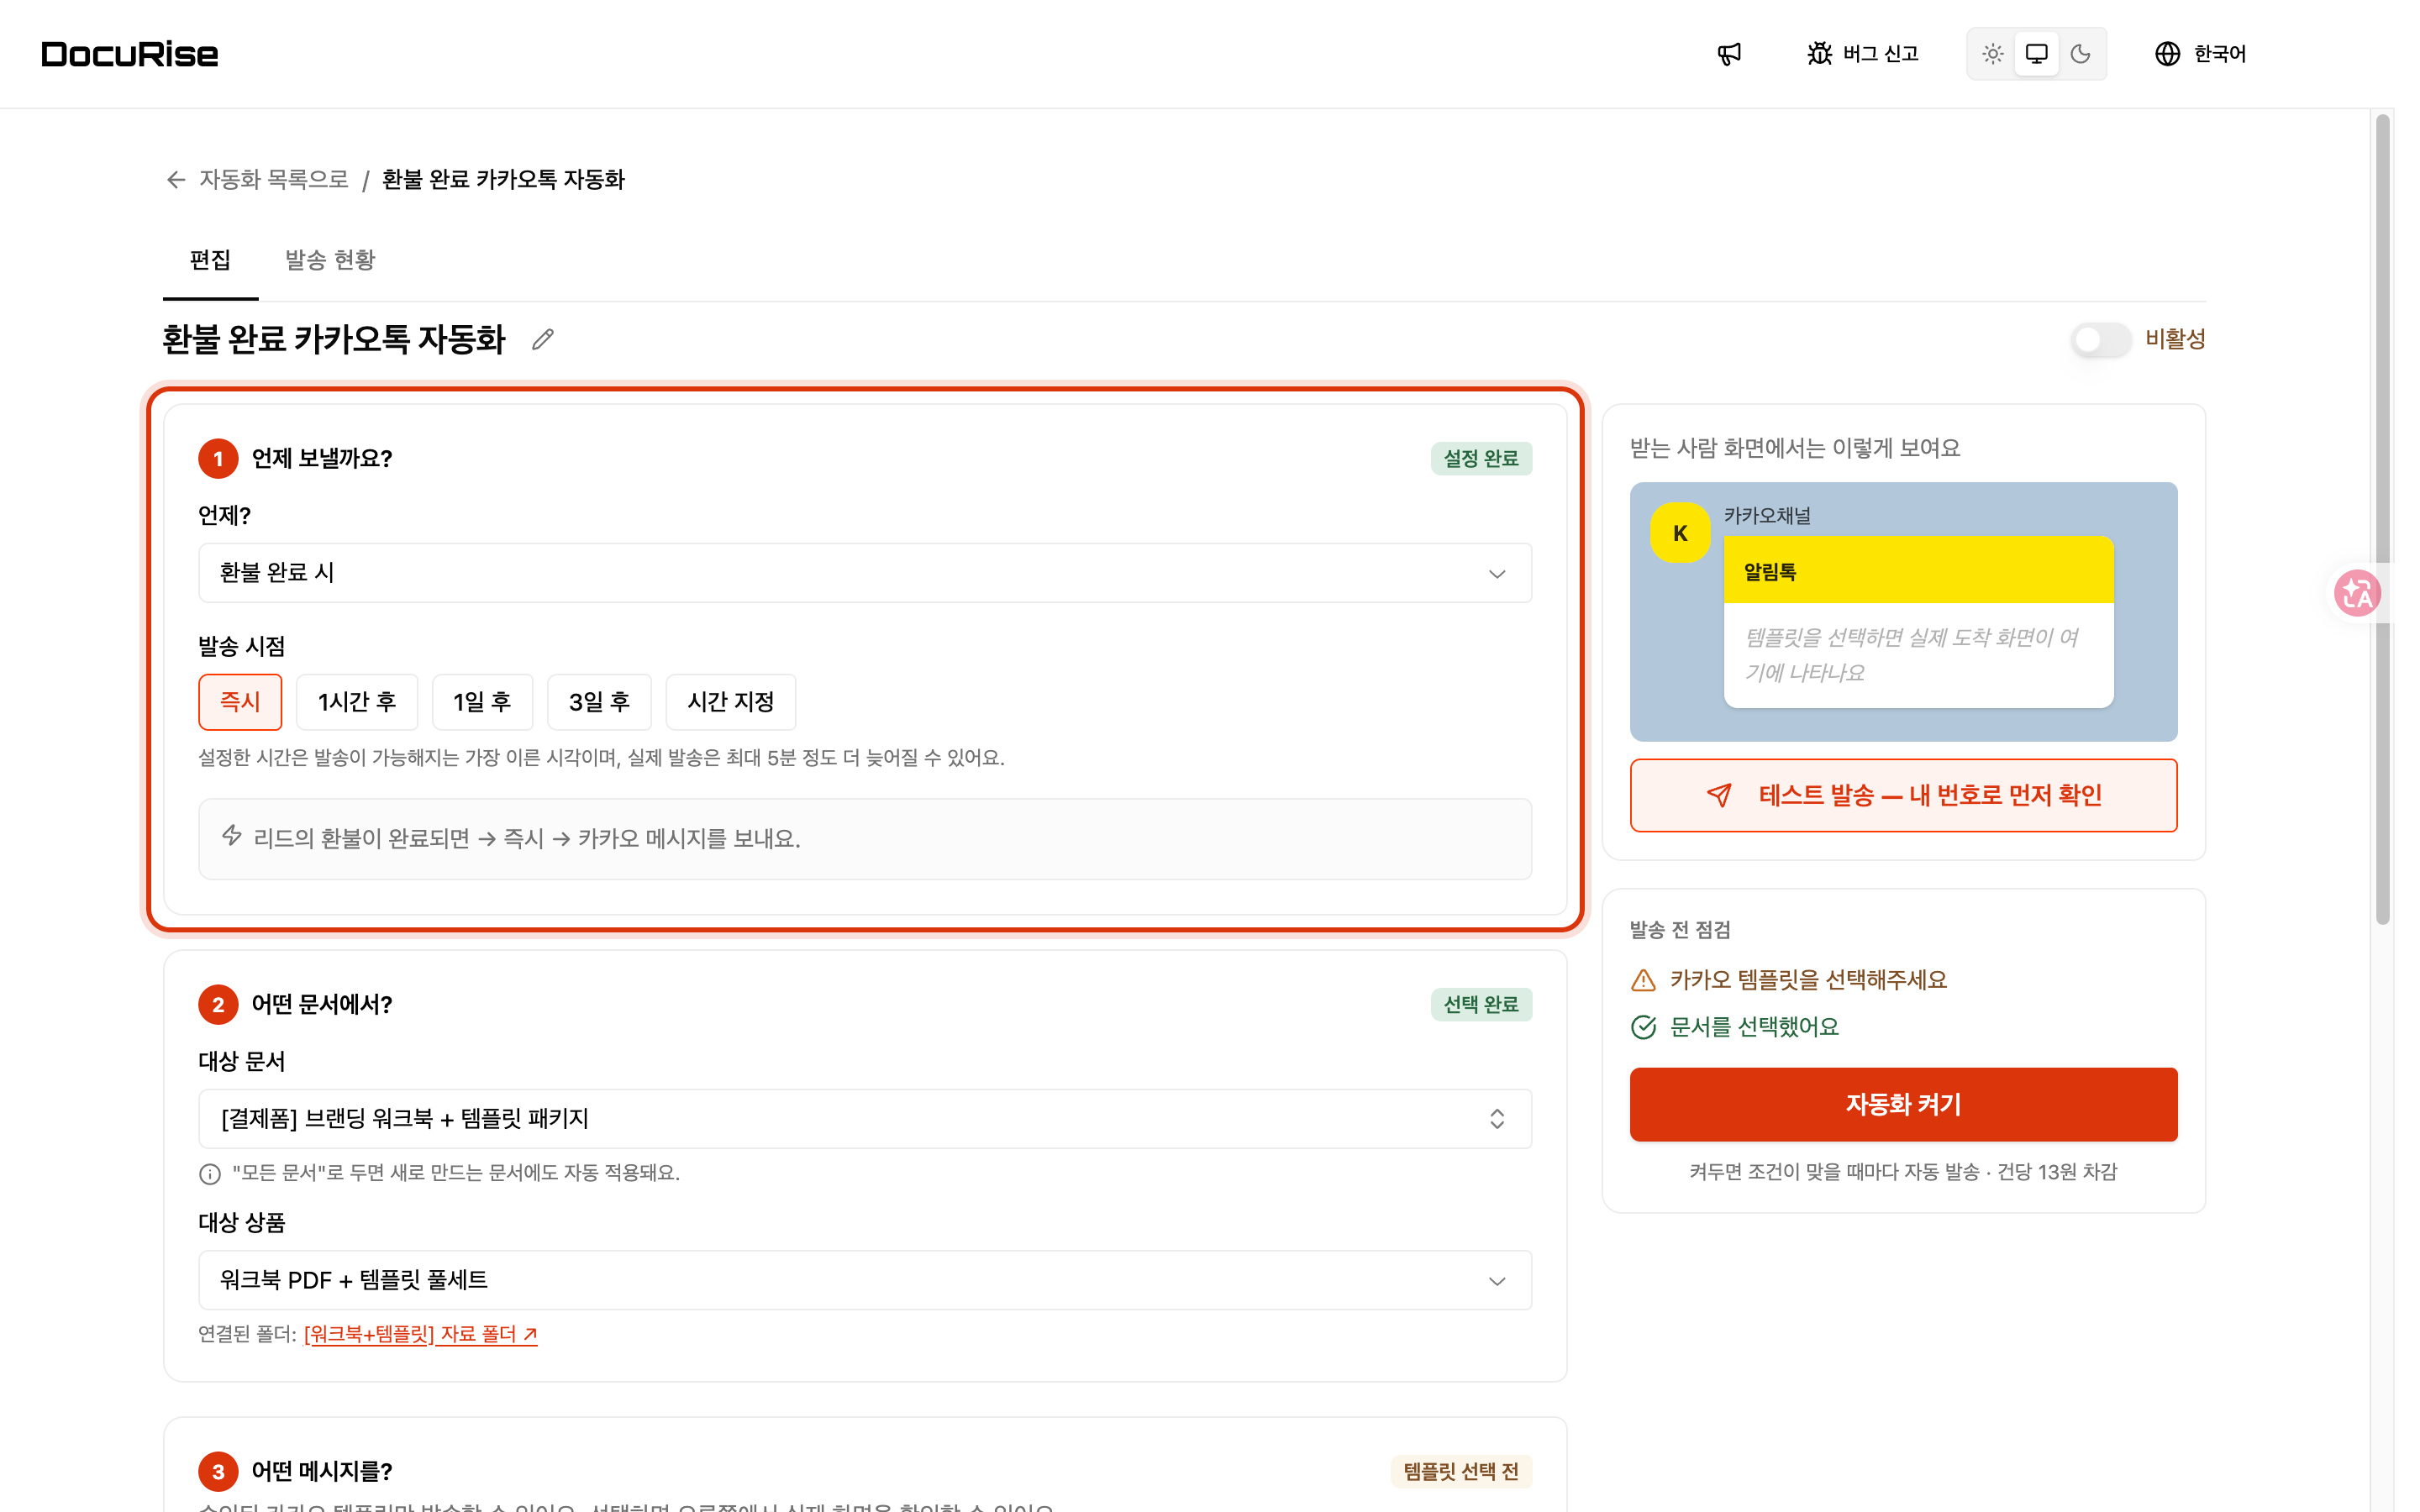
Task: Switch to the 편집 tab
Action: (210, 261)
